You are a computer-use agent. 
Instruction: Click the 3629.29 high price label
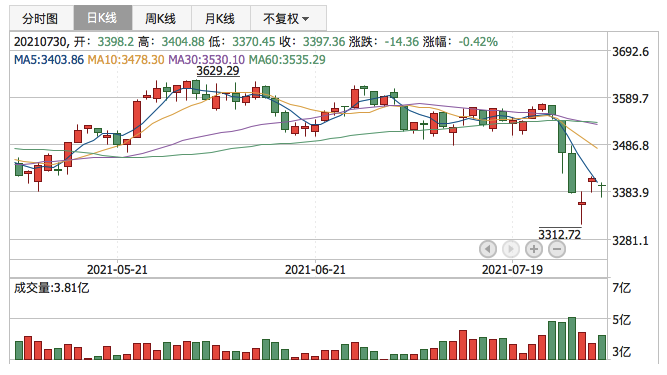218,71
